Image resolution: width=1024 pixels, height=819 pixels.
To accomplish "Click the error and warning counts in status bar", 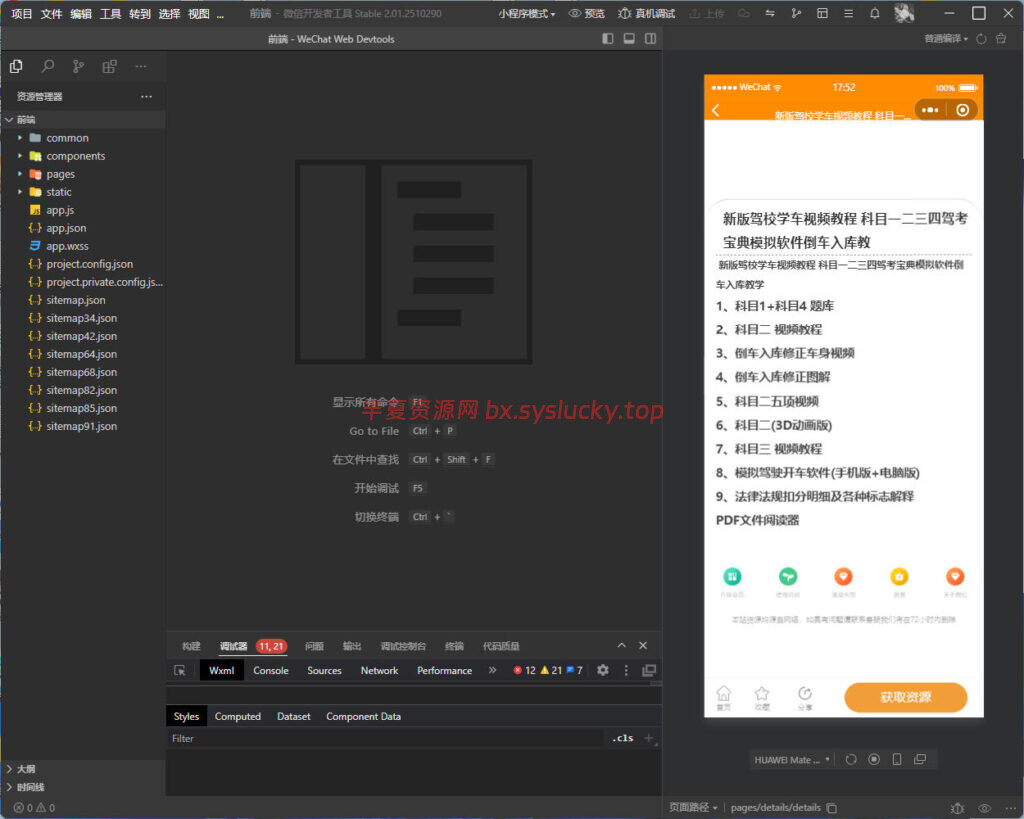I will (x=34, y=808).
